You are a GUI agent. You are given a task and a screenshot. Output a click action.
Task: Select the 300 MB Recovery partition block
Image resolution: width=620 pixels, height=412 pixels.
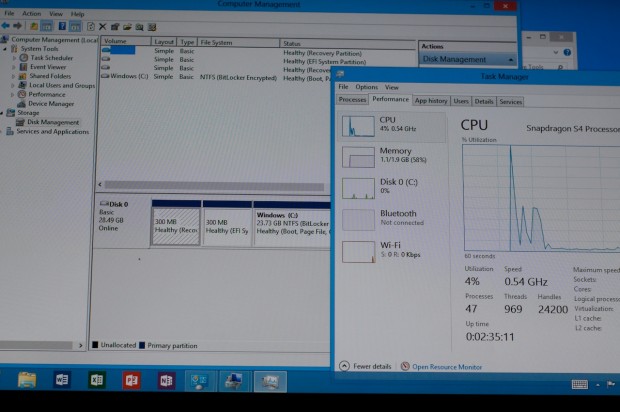pos(176,223)
